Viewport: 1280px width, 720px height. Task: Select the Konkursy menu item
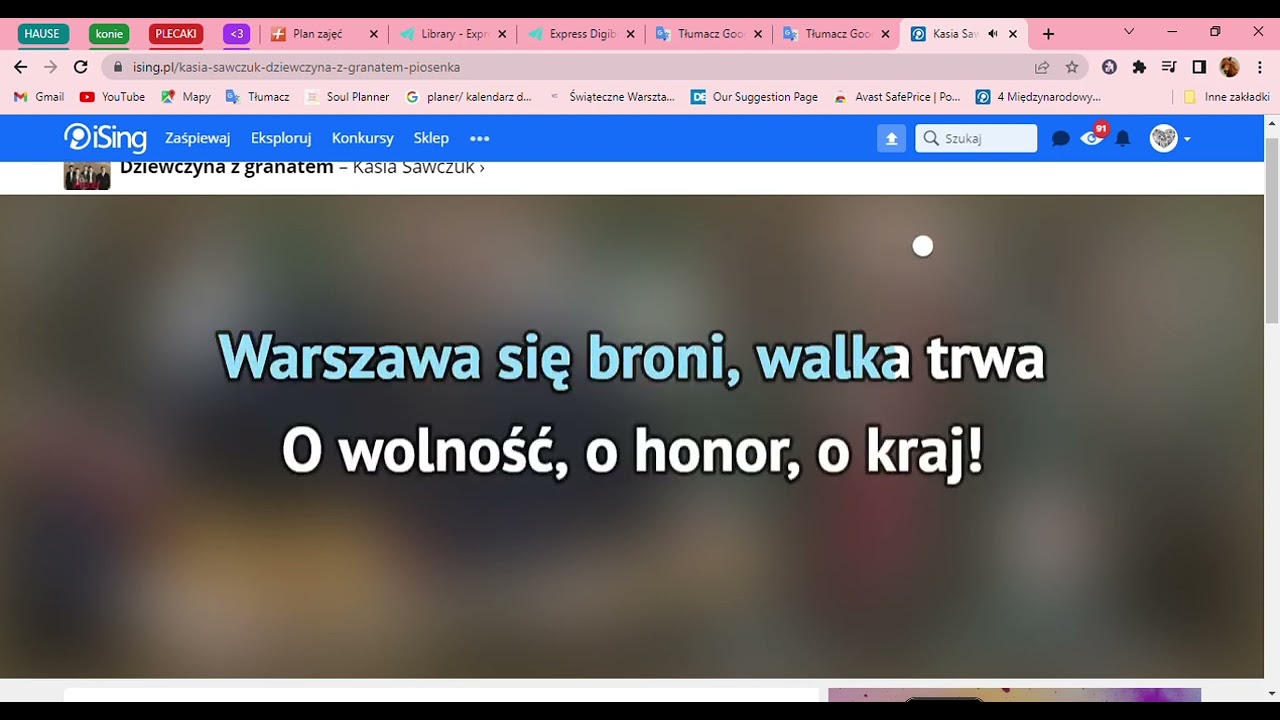pos(363,138)
